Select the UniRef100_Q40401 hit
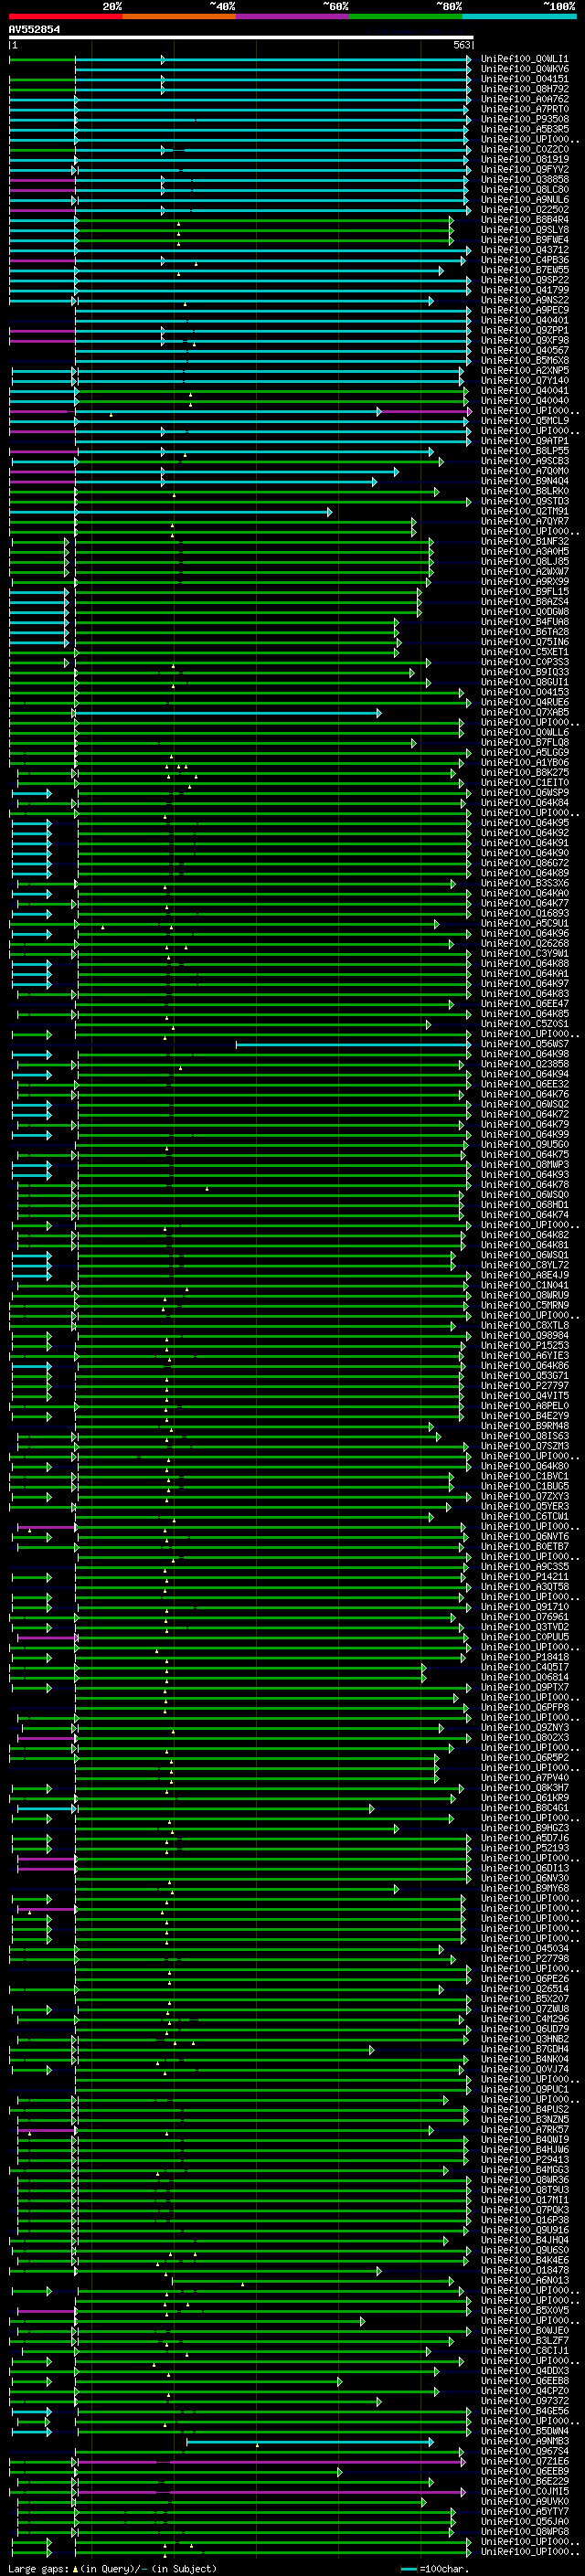This screenshot has width=585, height=2576. pyautogui.click(x=524, y=320)
